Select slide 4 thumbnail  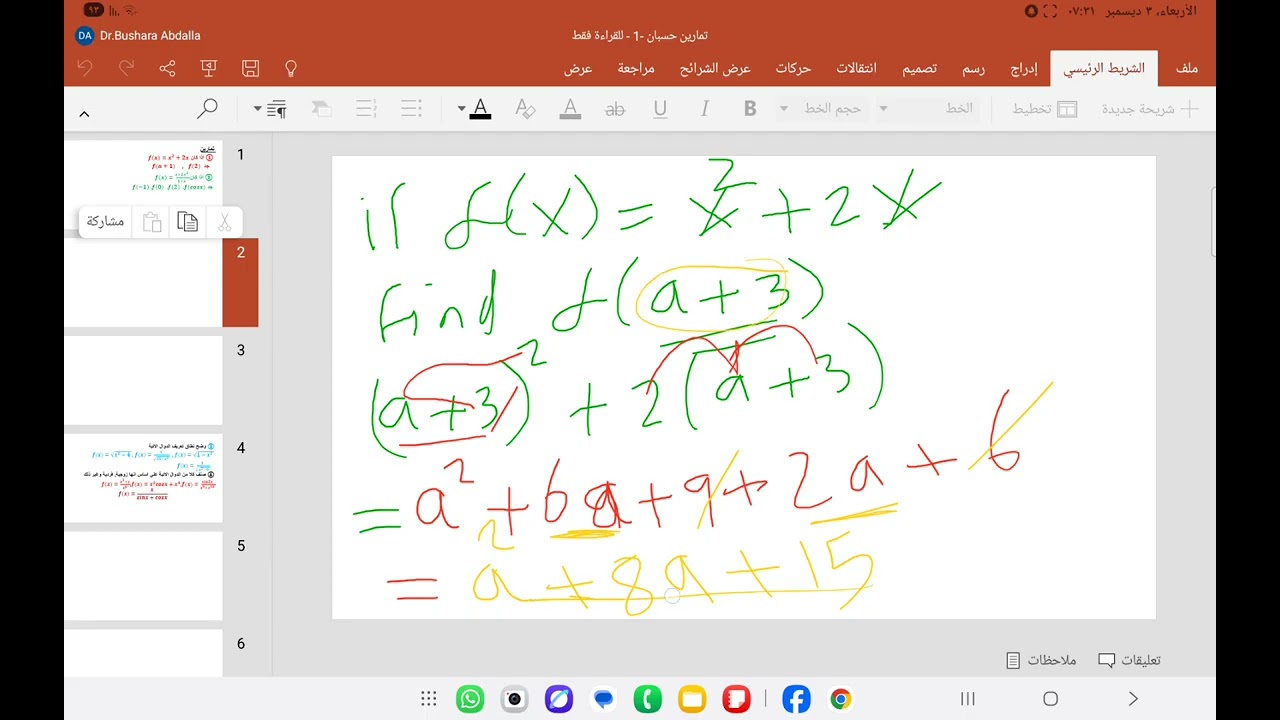point(143,478)
